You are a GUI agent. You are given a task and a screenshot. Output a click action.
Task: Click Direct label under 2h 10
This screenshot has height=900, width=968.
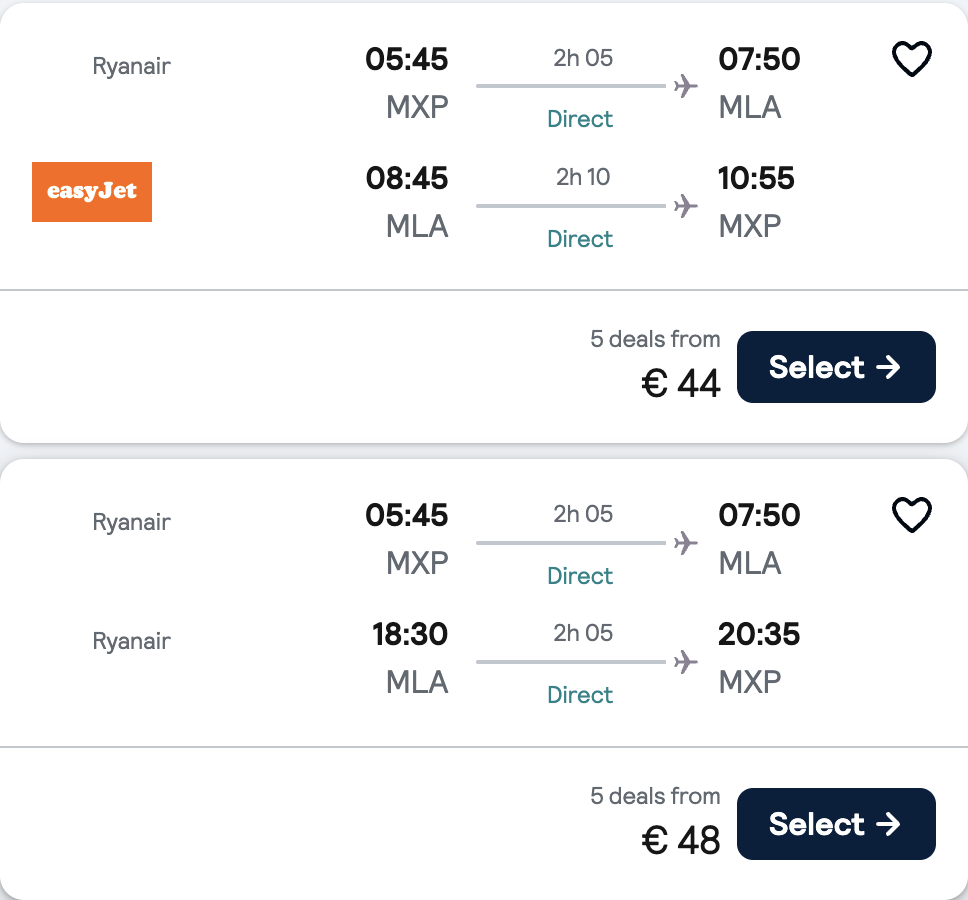[580, 239]
